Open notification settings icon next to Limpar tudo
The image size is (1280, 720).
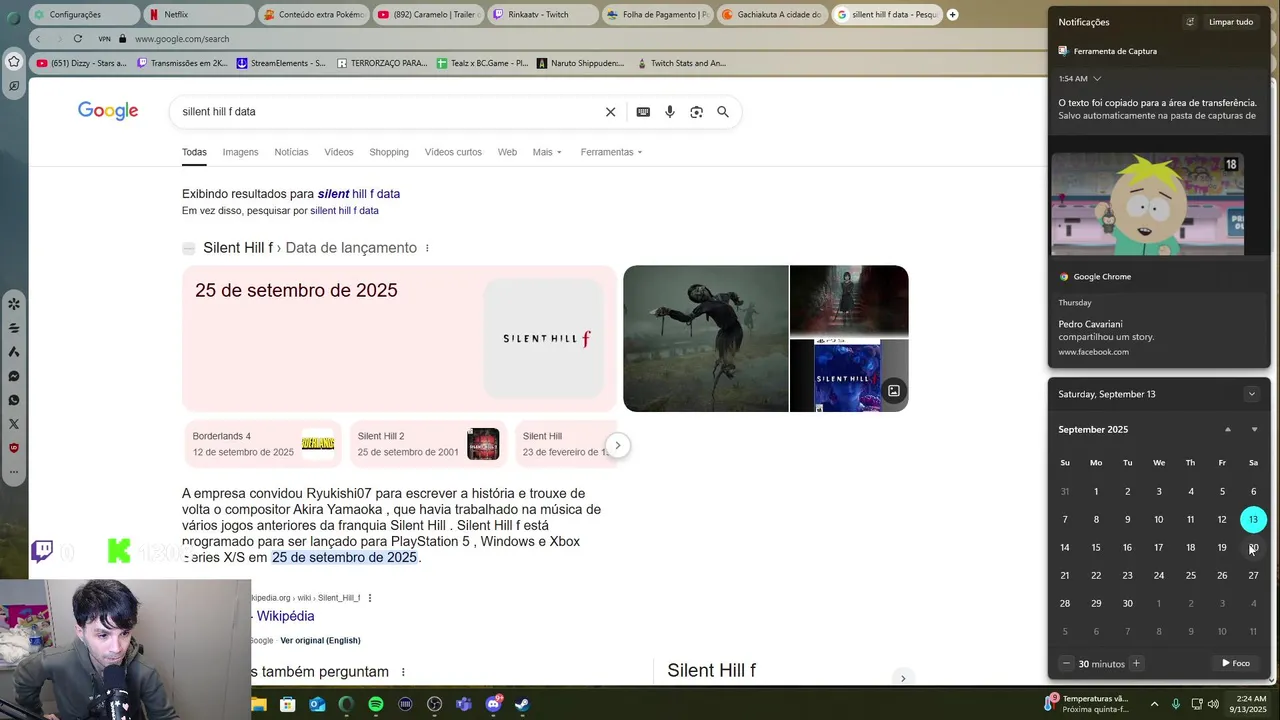(1190, 22)
